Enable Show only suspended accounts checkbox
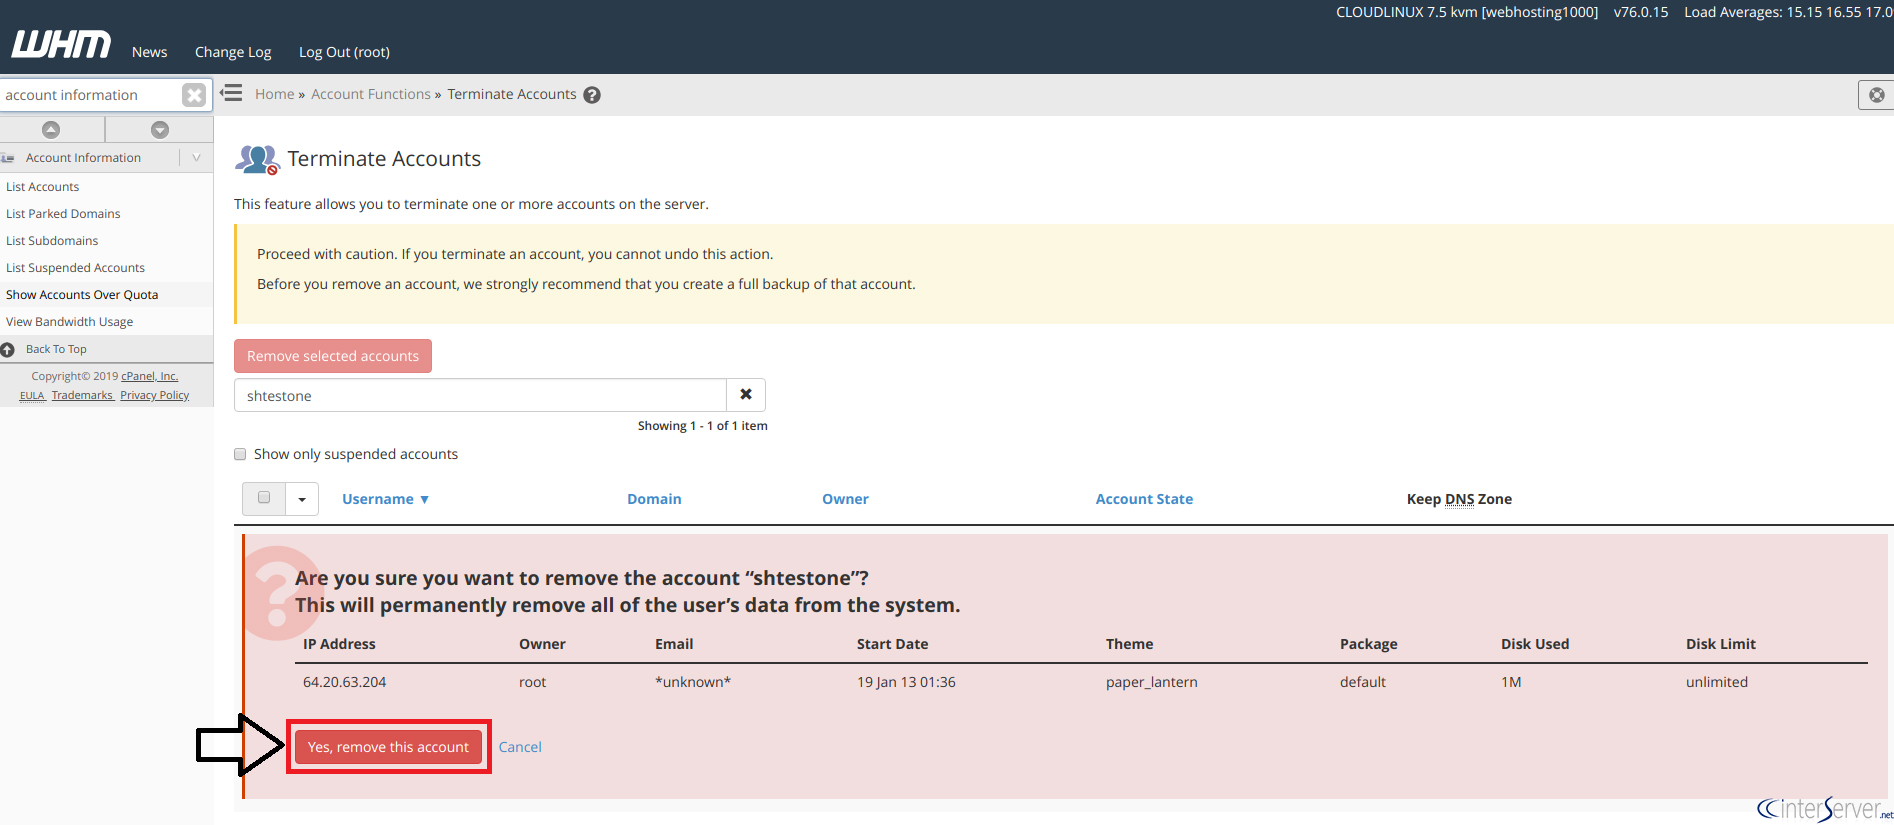Image resolution: width=1894 pixels, height=825 pixels. tap(240, 454)
